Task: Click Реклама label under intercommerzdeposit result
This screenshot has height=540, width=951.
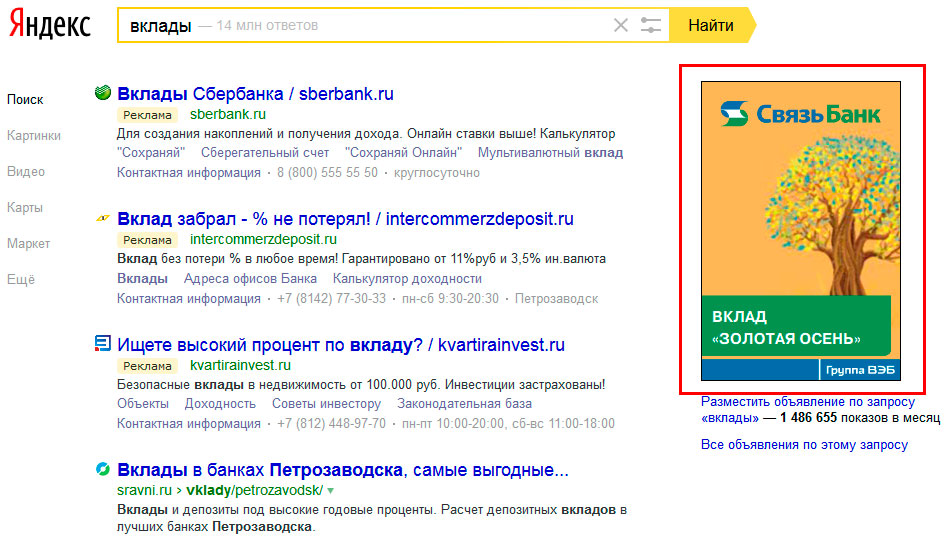Action: 147,240
